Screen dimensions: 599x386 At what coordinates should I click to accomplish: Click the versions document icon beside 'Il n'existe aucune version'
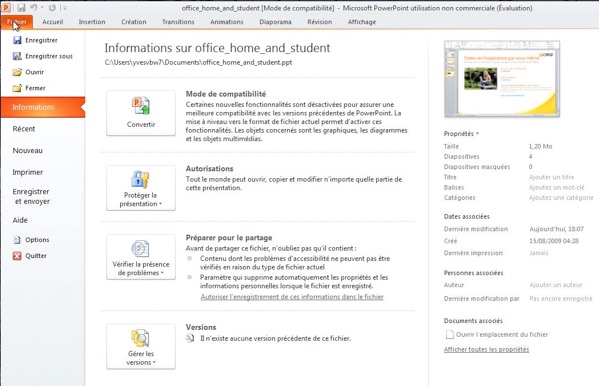tap(190, 338)
